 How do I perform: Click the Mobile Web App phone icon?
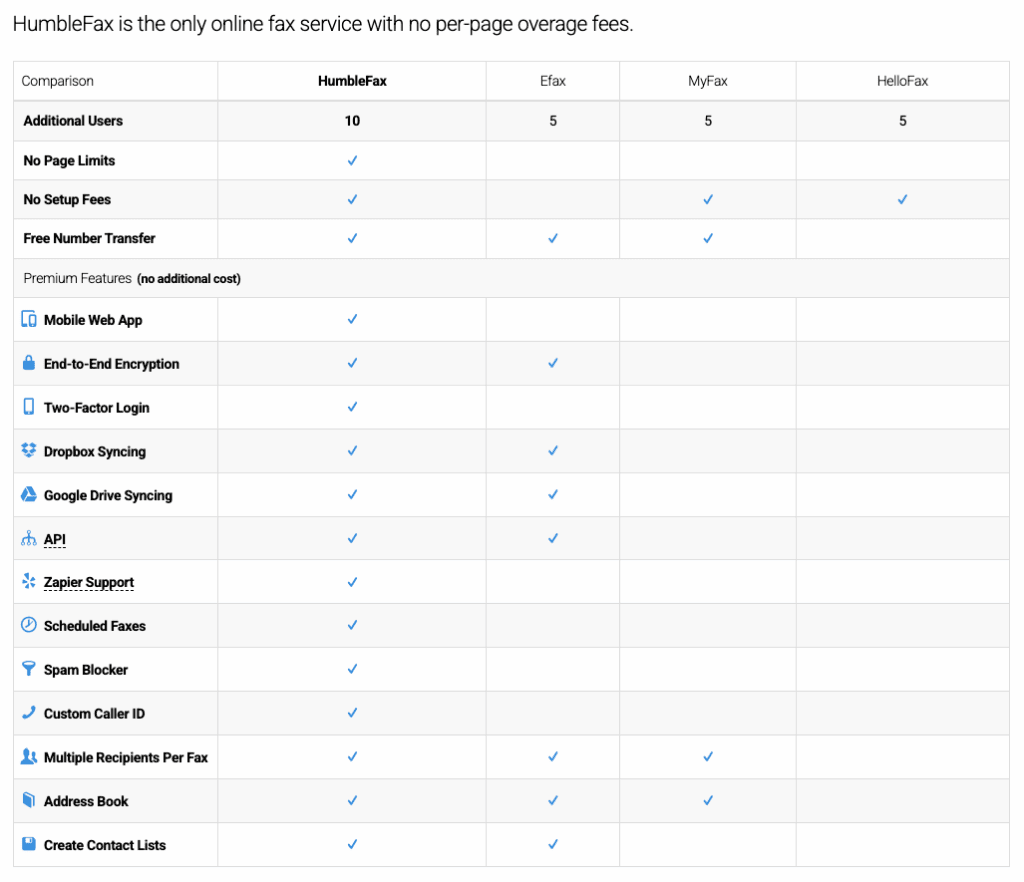point(29,320)
